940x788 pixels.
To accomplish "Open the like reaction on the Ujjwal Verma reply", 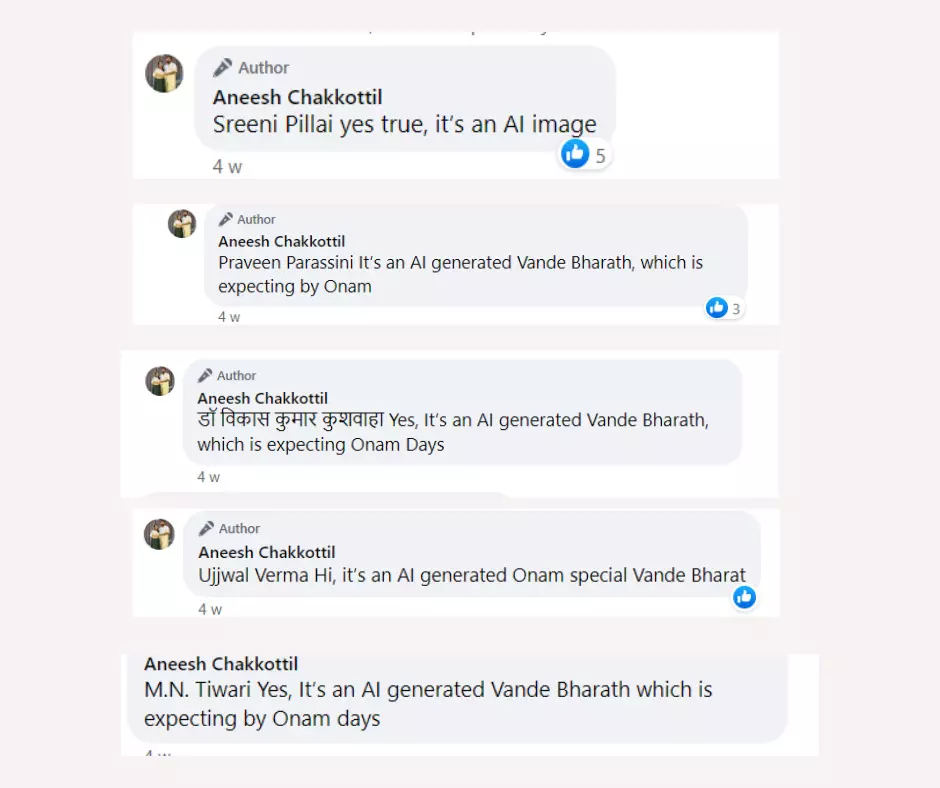I will tap(744, 597).
